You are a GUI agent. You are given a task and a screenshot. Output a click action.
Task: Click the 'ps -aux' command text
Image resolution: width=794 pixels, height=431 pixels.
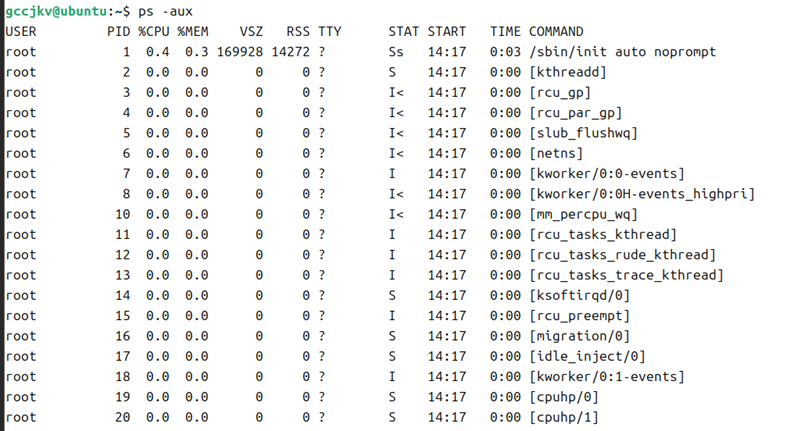(x=166, y=11)
